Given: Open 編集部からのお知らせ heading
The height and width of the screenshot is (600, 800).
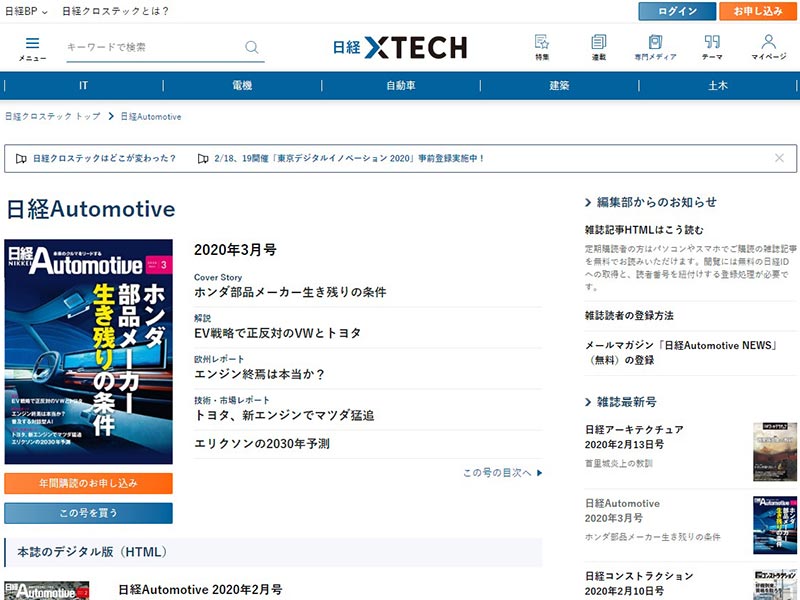Looking at the screenshot, I should (651, 202).
